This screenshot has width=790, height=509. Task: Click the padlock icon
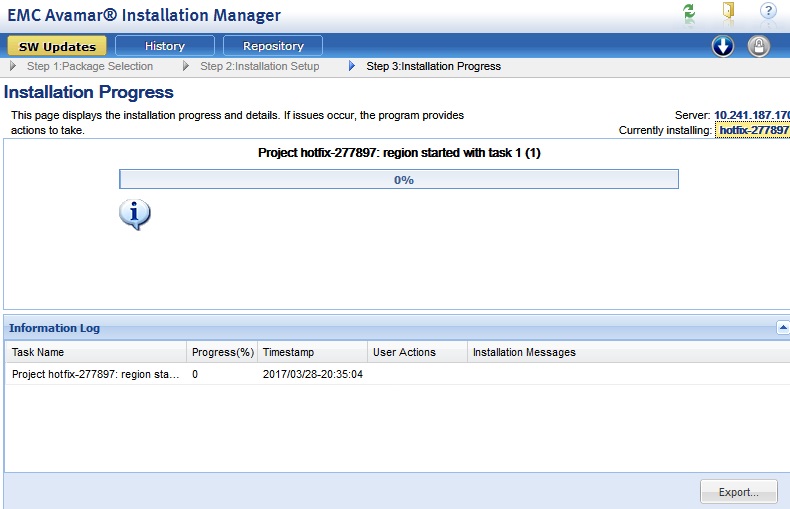tap(759, 46)
